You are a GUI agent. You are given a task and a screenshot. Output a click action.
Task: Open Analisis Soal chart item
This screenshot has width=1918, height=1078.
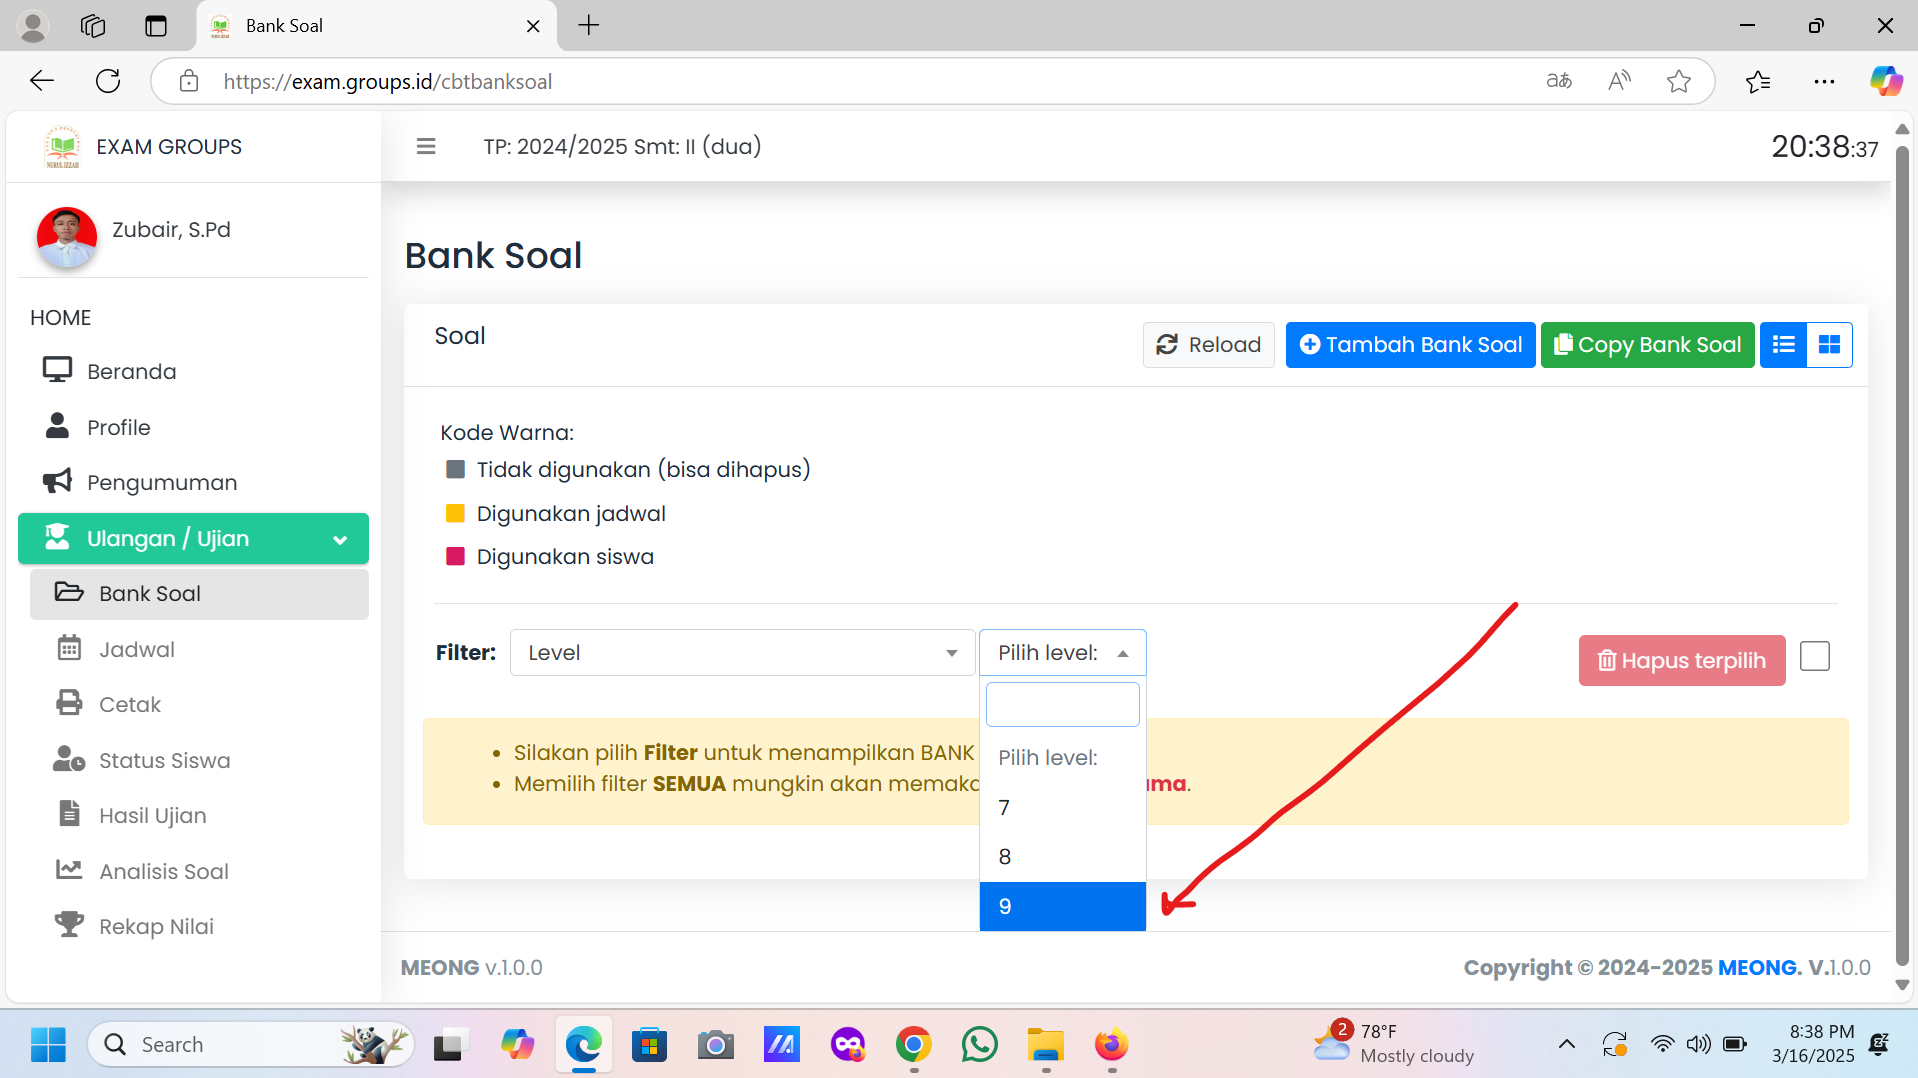164,871
